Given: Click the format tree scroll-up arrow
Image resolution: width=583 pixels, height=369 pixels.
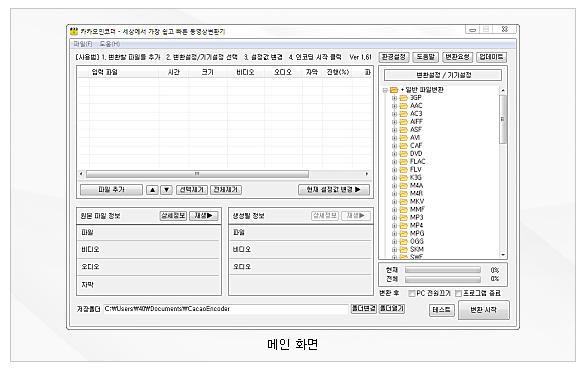Looking at the screenshot, I should 503,90.
